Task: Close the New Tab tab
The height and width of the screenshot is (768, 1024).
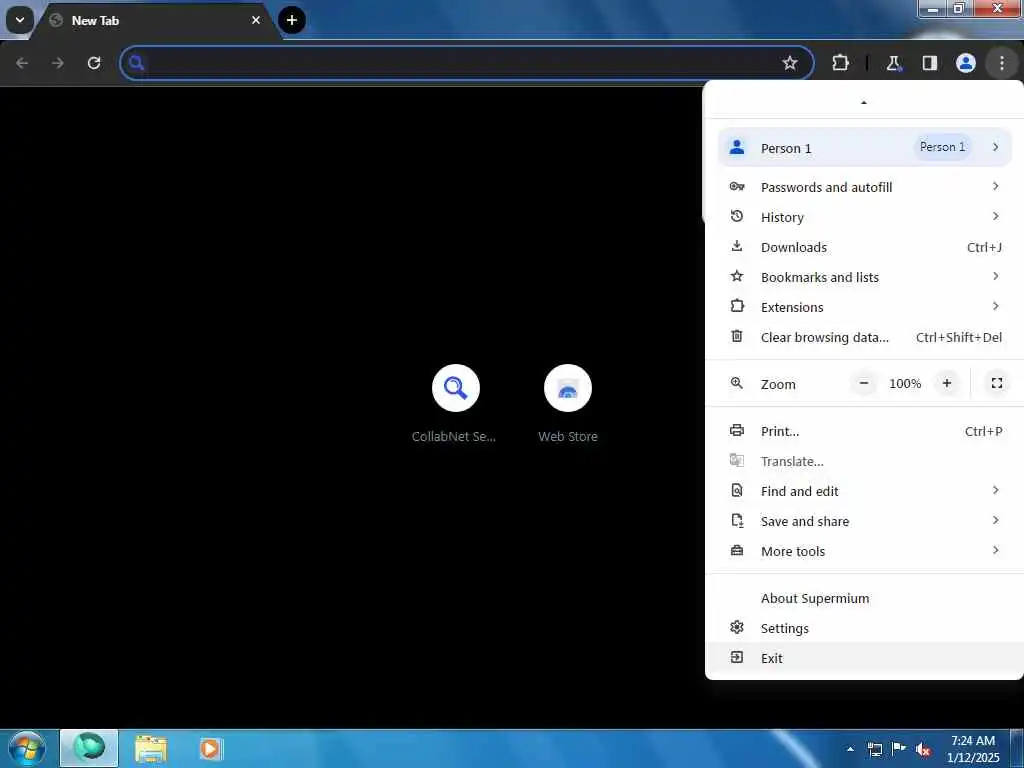Action: pyautogui.click(x=256, y=20)
